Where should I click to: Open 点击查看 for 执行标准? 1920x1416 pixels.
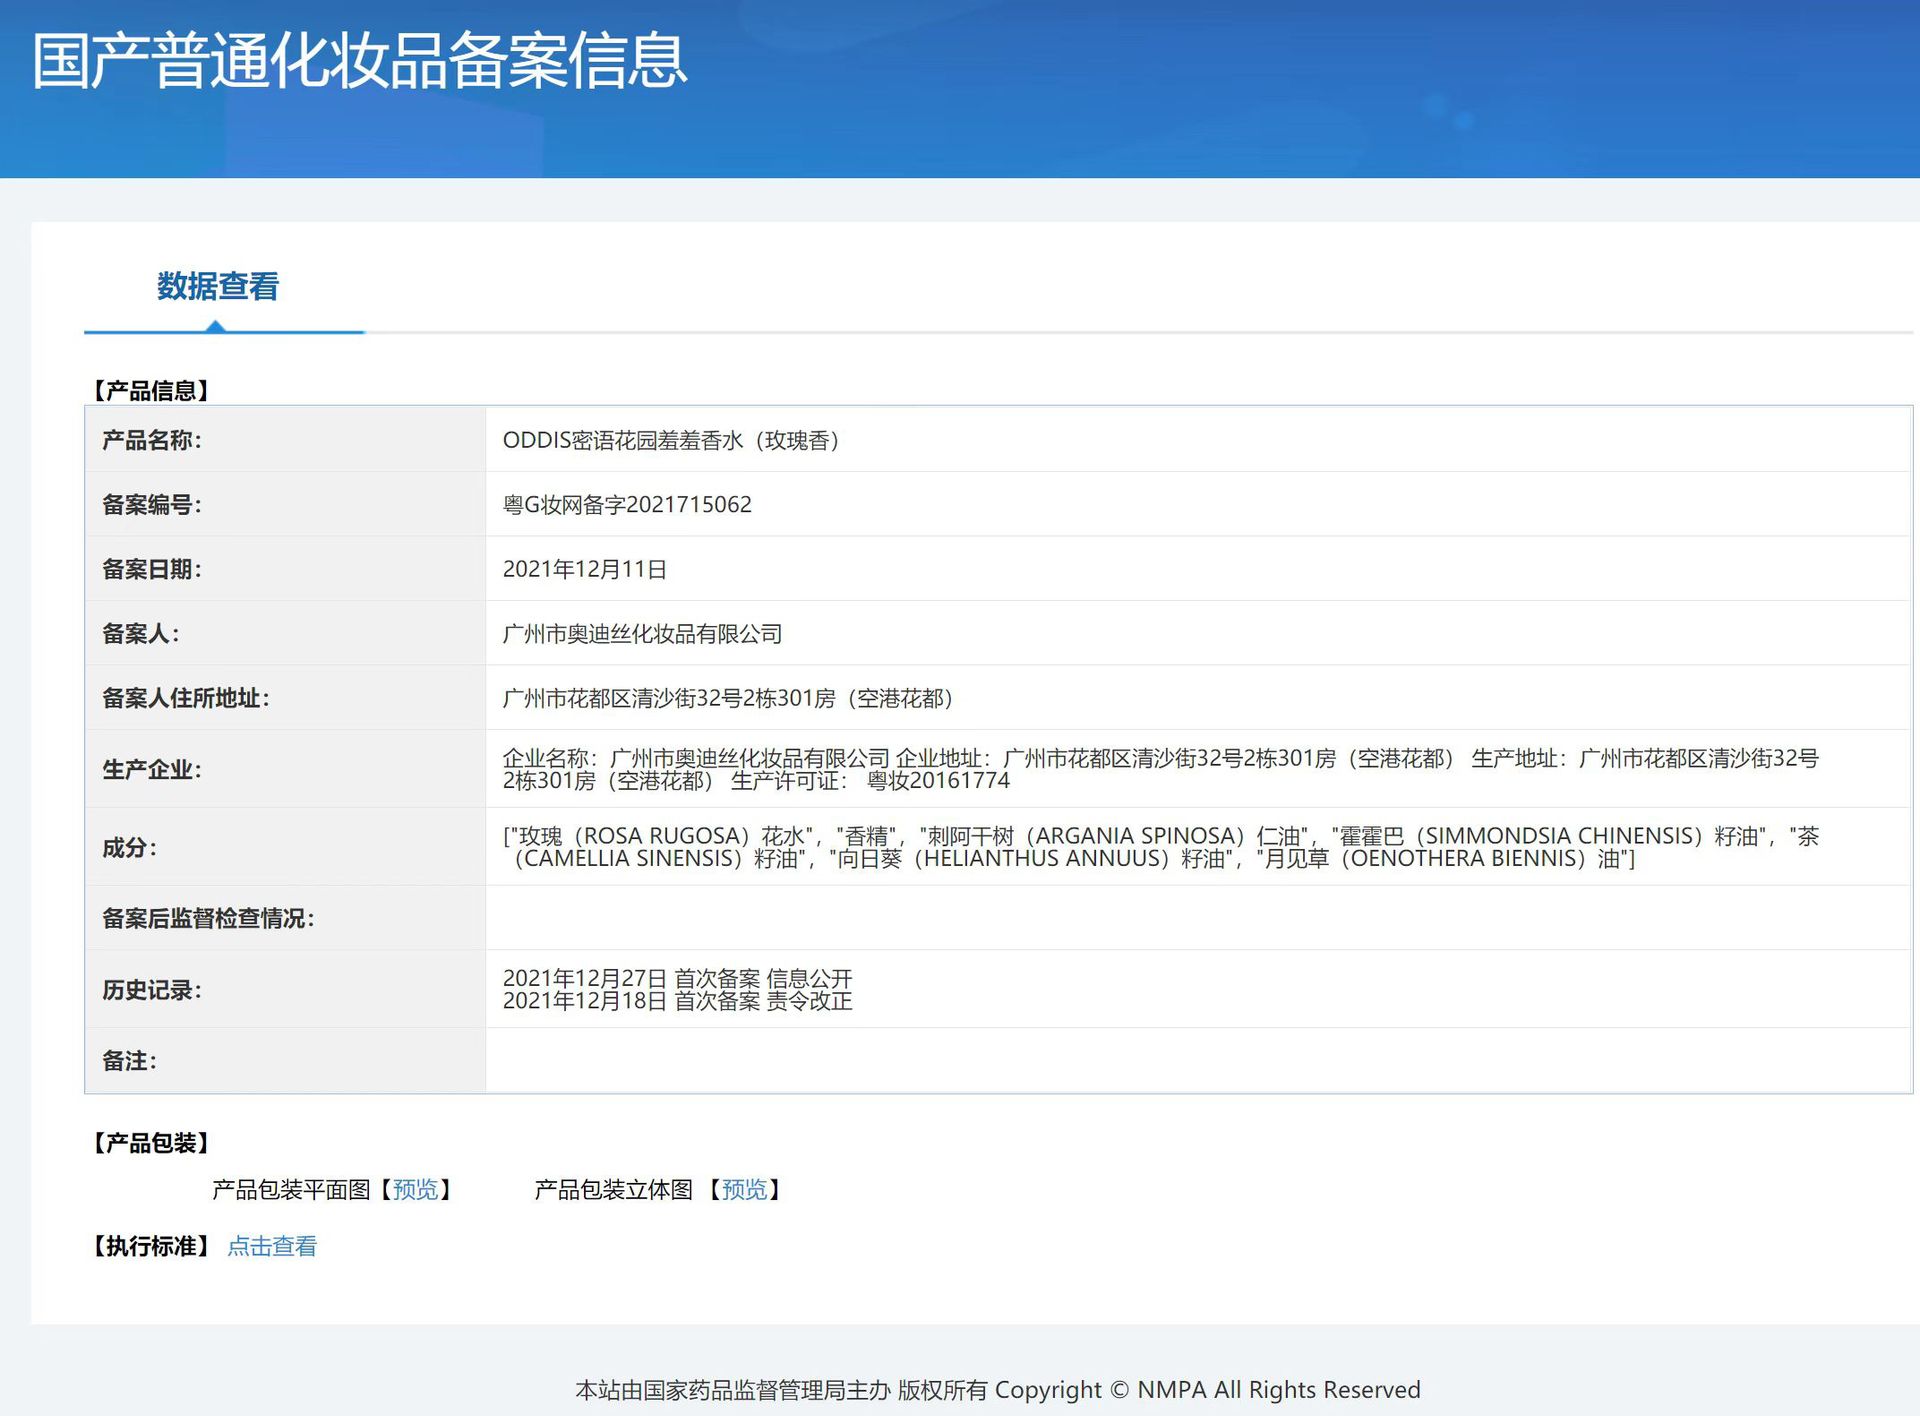(x=272, y=1247)
